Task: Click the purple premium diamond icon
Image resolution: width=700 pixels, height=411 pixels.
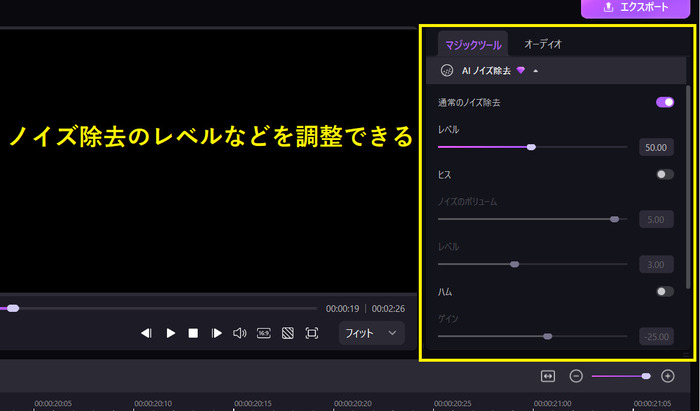Action: click(521, 70)
